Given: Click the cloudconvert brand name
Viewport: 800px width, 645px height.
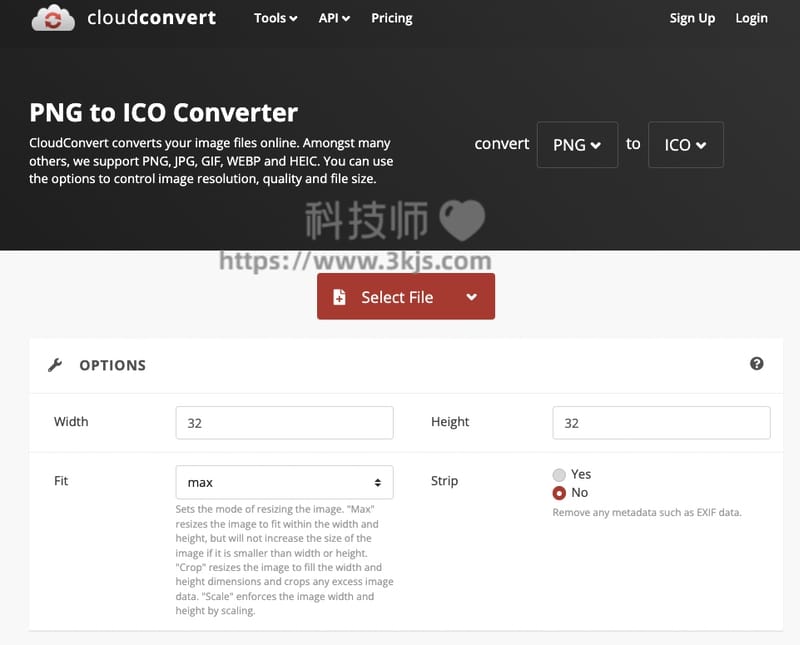Looking at the screenshot, I should click(152, 18).
